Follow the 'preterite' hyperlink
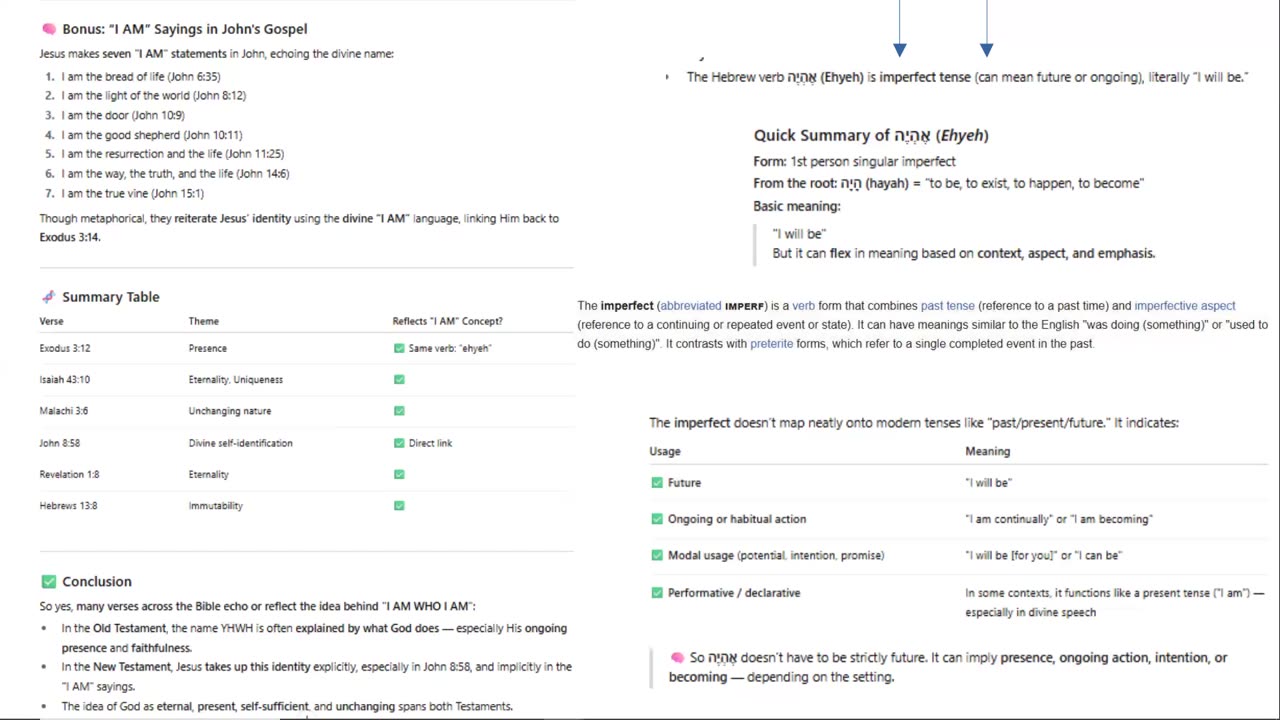 point(771,344)
